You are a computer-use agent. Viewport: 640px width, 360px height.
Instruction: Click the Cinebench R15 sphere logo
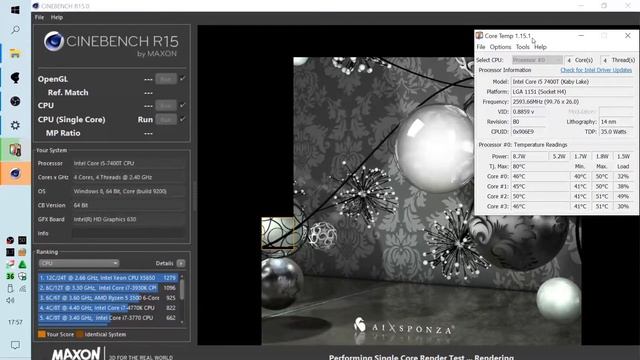(54, 41)
